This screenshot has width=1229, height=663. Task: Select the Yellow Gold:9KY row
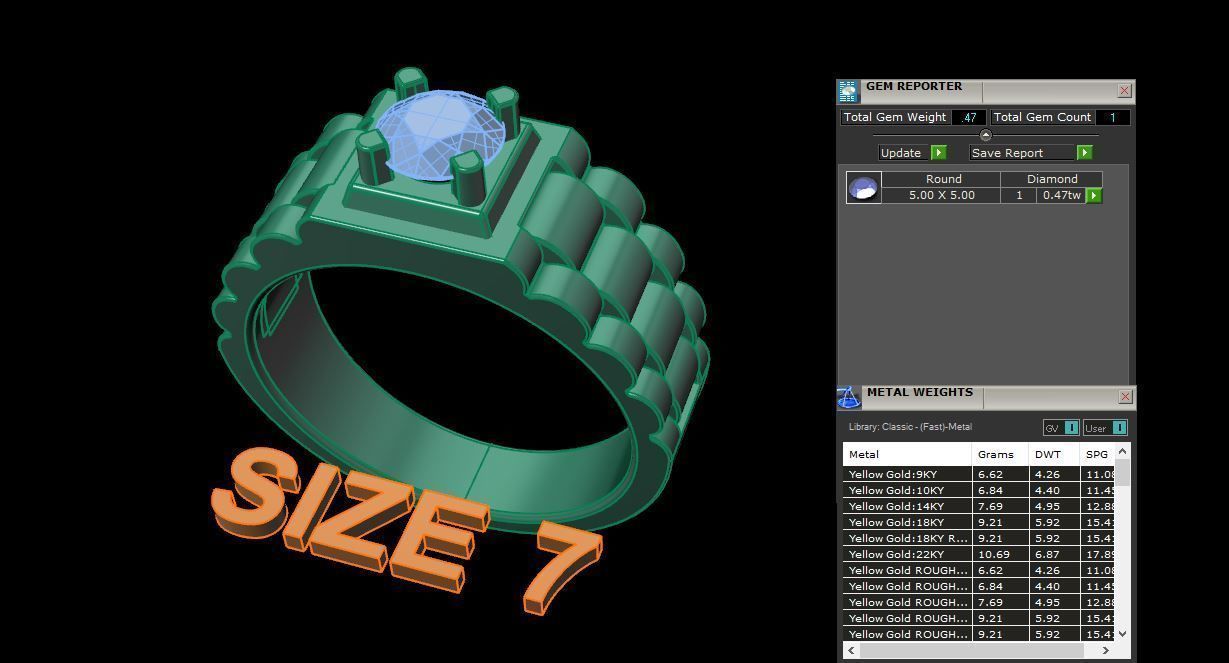979,474
